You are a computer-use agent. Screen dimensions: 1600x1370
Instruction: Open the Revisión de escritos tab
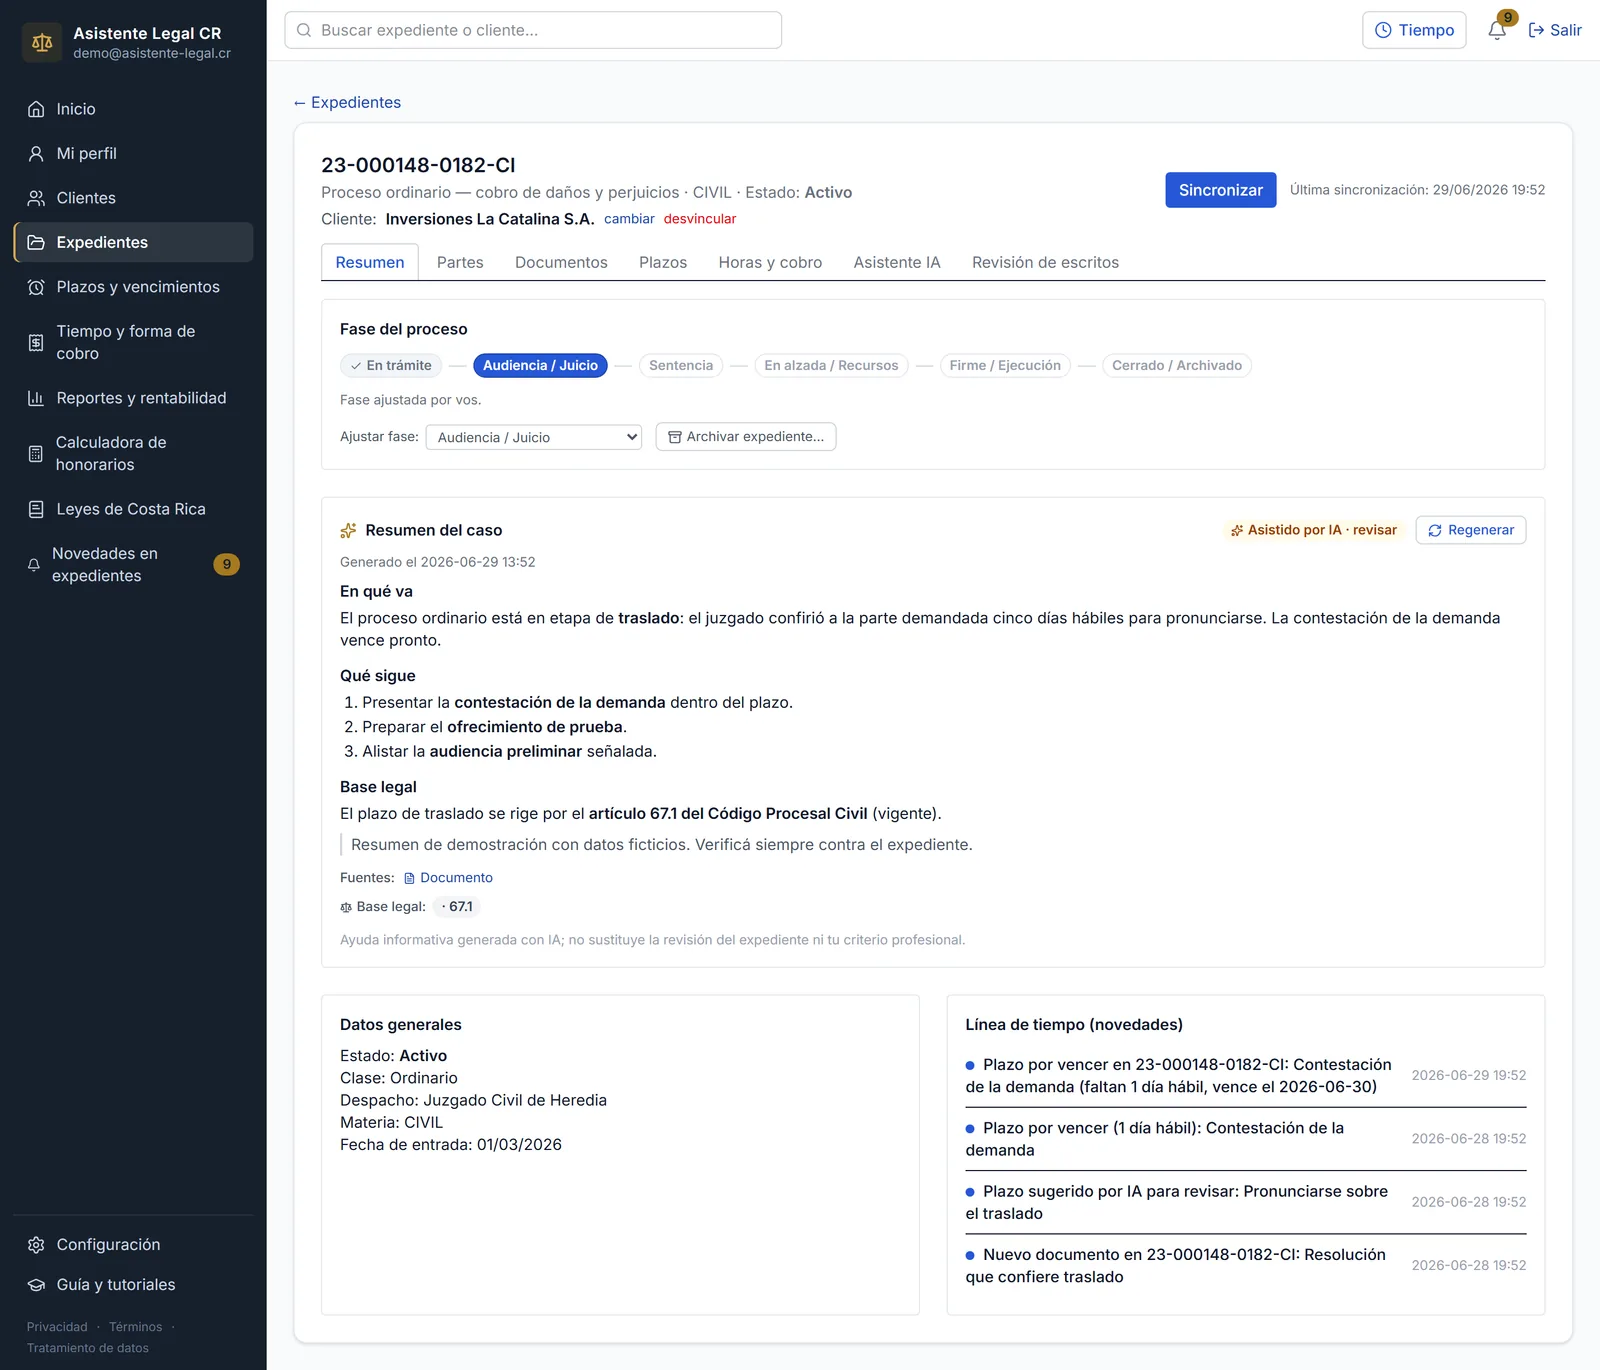(x=1045, y=262)
